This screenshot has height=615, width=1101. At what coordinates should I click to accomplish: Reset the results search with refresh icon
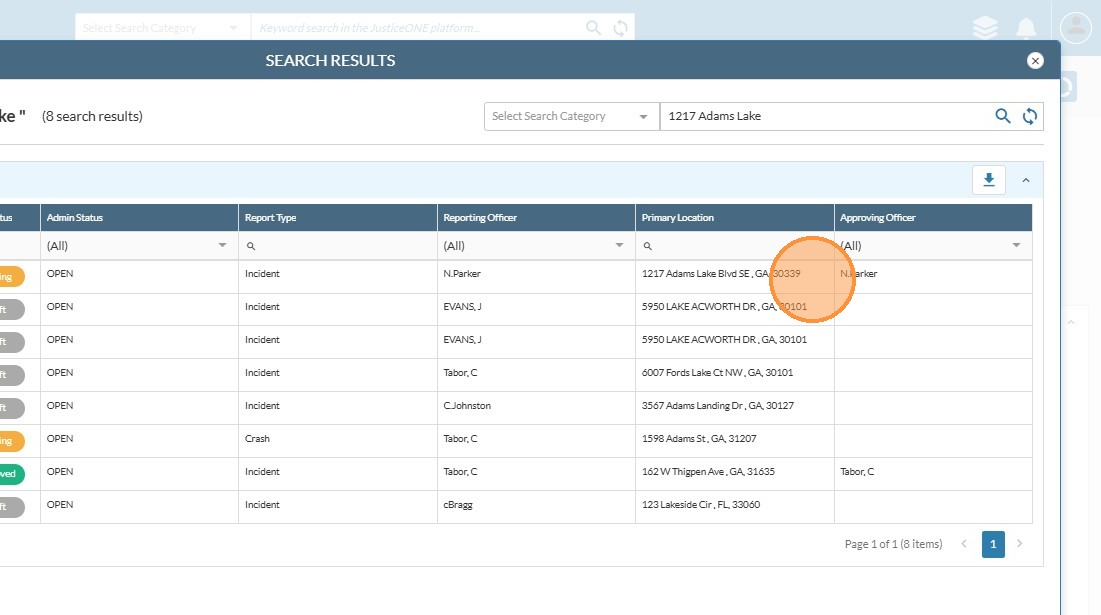tap(1029, 116)
